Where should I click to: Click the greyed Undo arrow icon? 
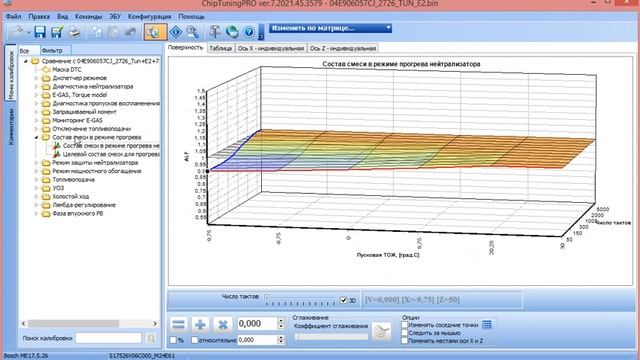point(130,32)
